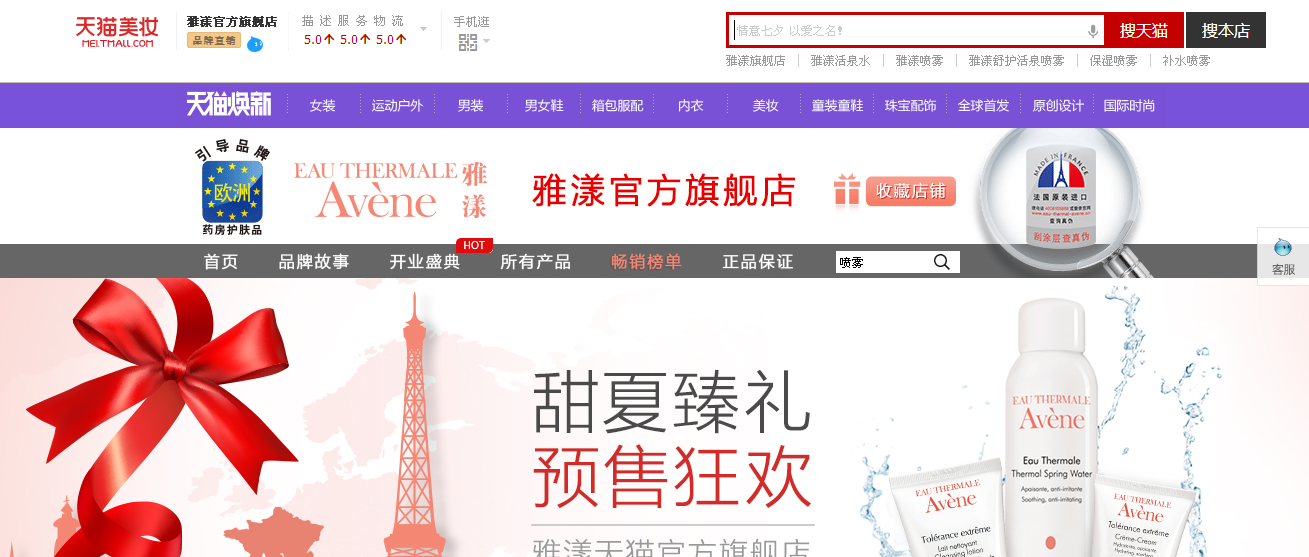Click the in-store search magnifier icon
The height and width of the screenshot is (557, 1309).
tap(942, 262)
